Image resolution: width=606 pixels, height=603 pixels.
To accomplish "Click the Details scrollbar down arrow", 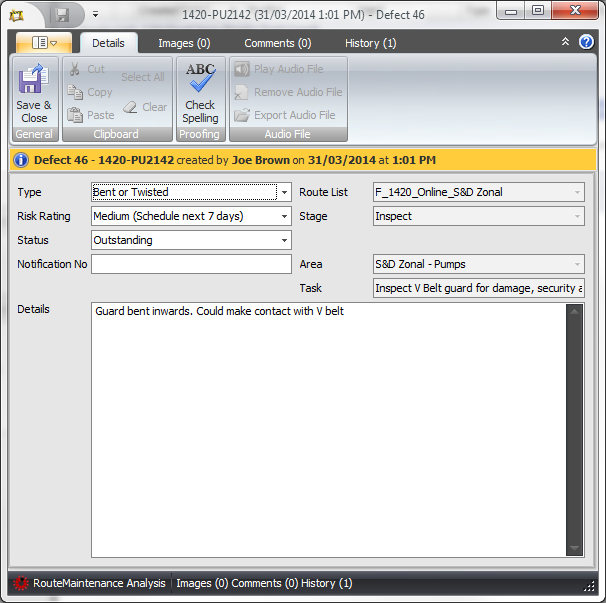I will pos(574,548).
